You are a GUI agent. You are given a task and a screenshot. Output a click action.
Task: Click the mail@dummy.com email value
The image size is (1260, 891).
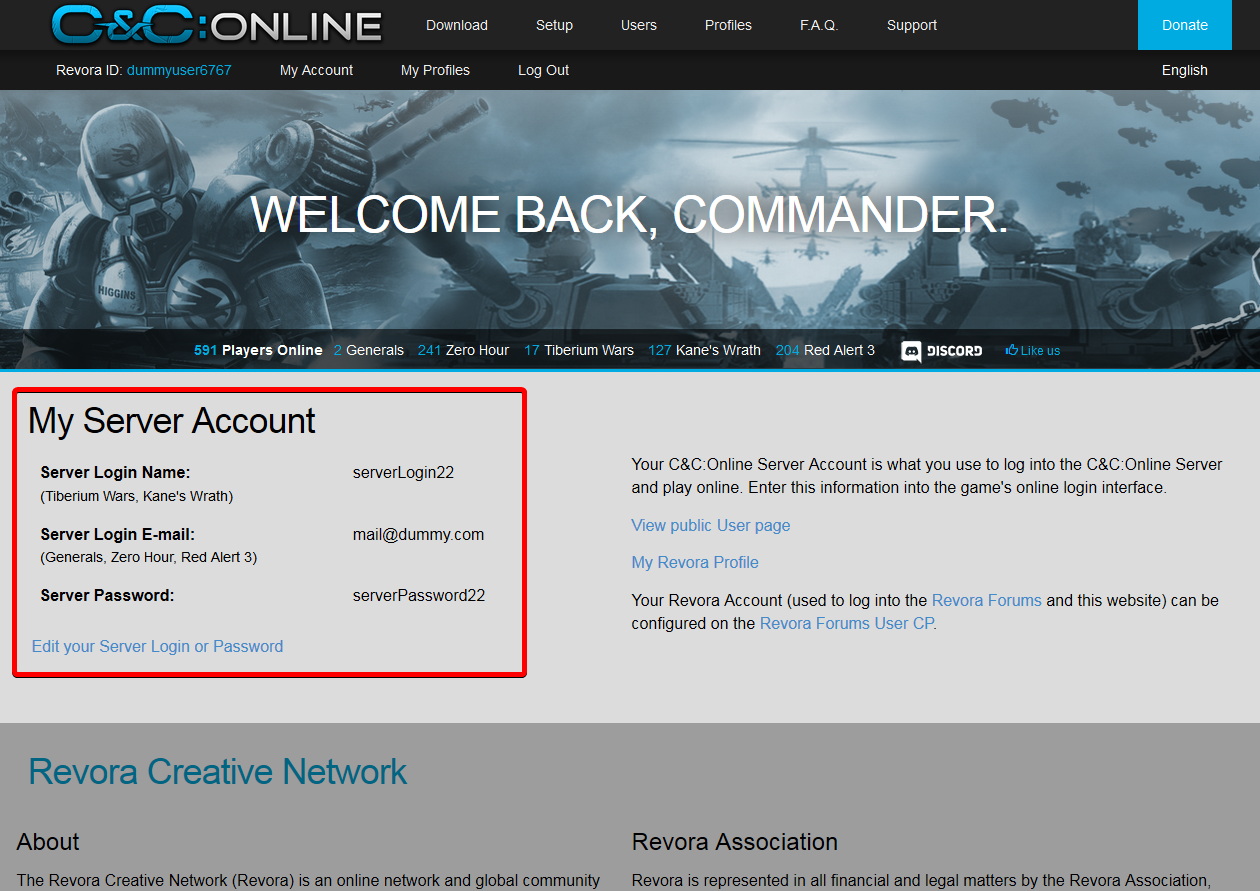coord(418,534)
